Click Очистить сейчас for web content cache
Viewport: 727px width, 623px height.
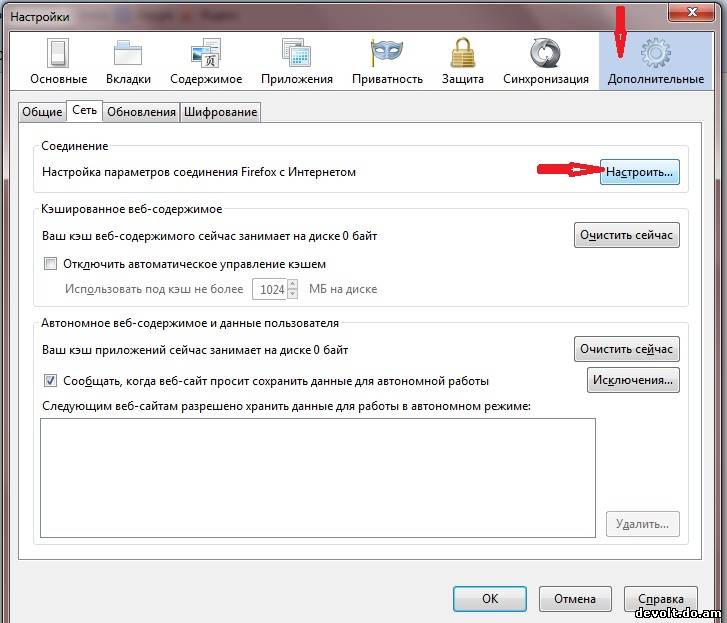pyautogui.click(x=626, y=235)
